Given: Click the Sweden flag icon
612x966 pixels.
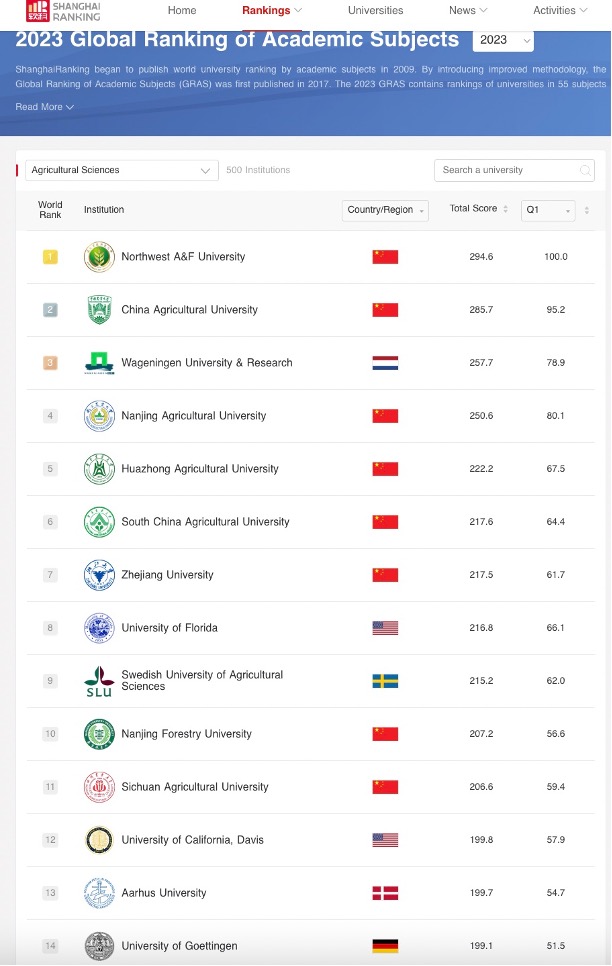Looking at the screenshot, I should pyautogui.click(x=385, y=681).
